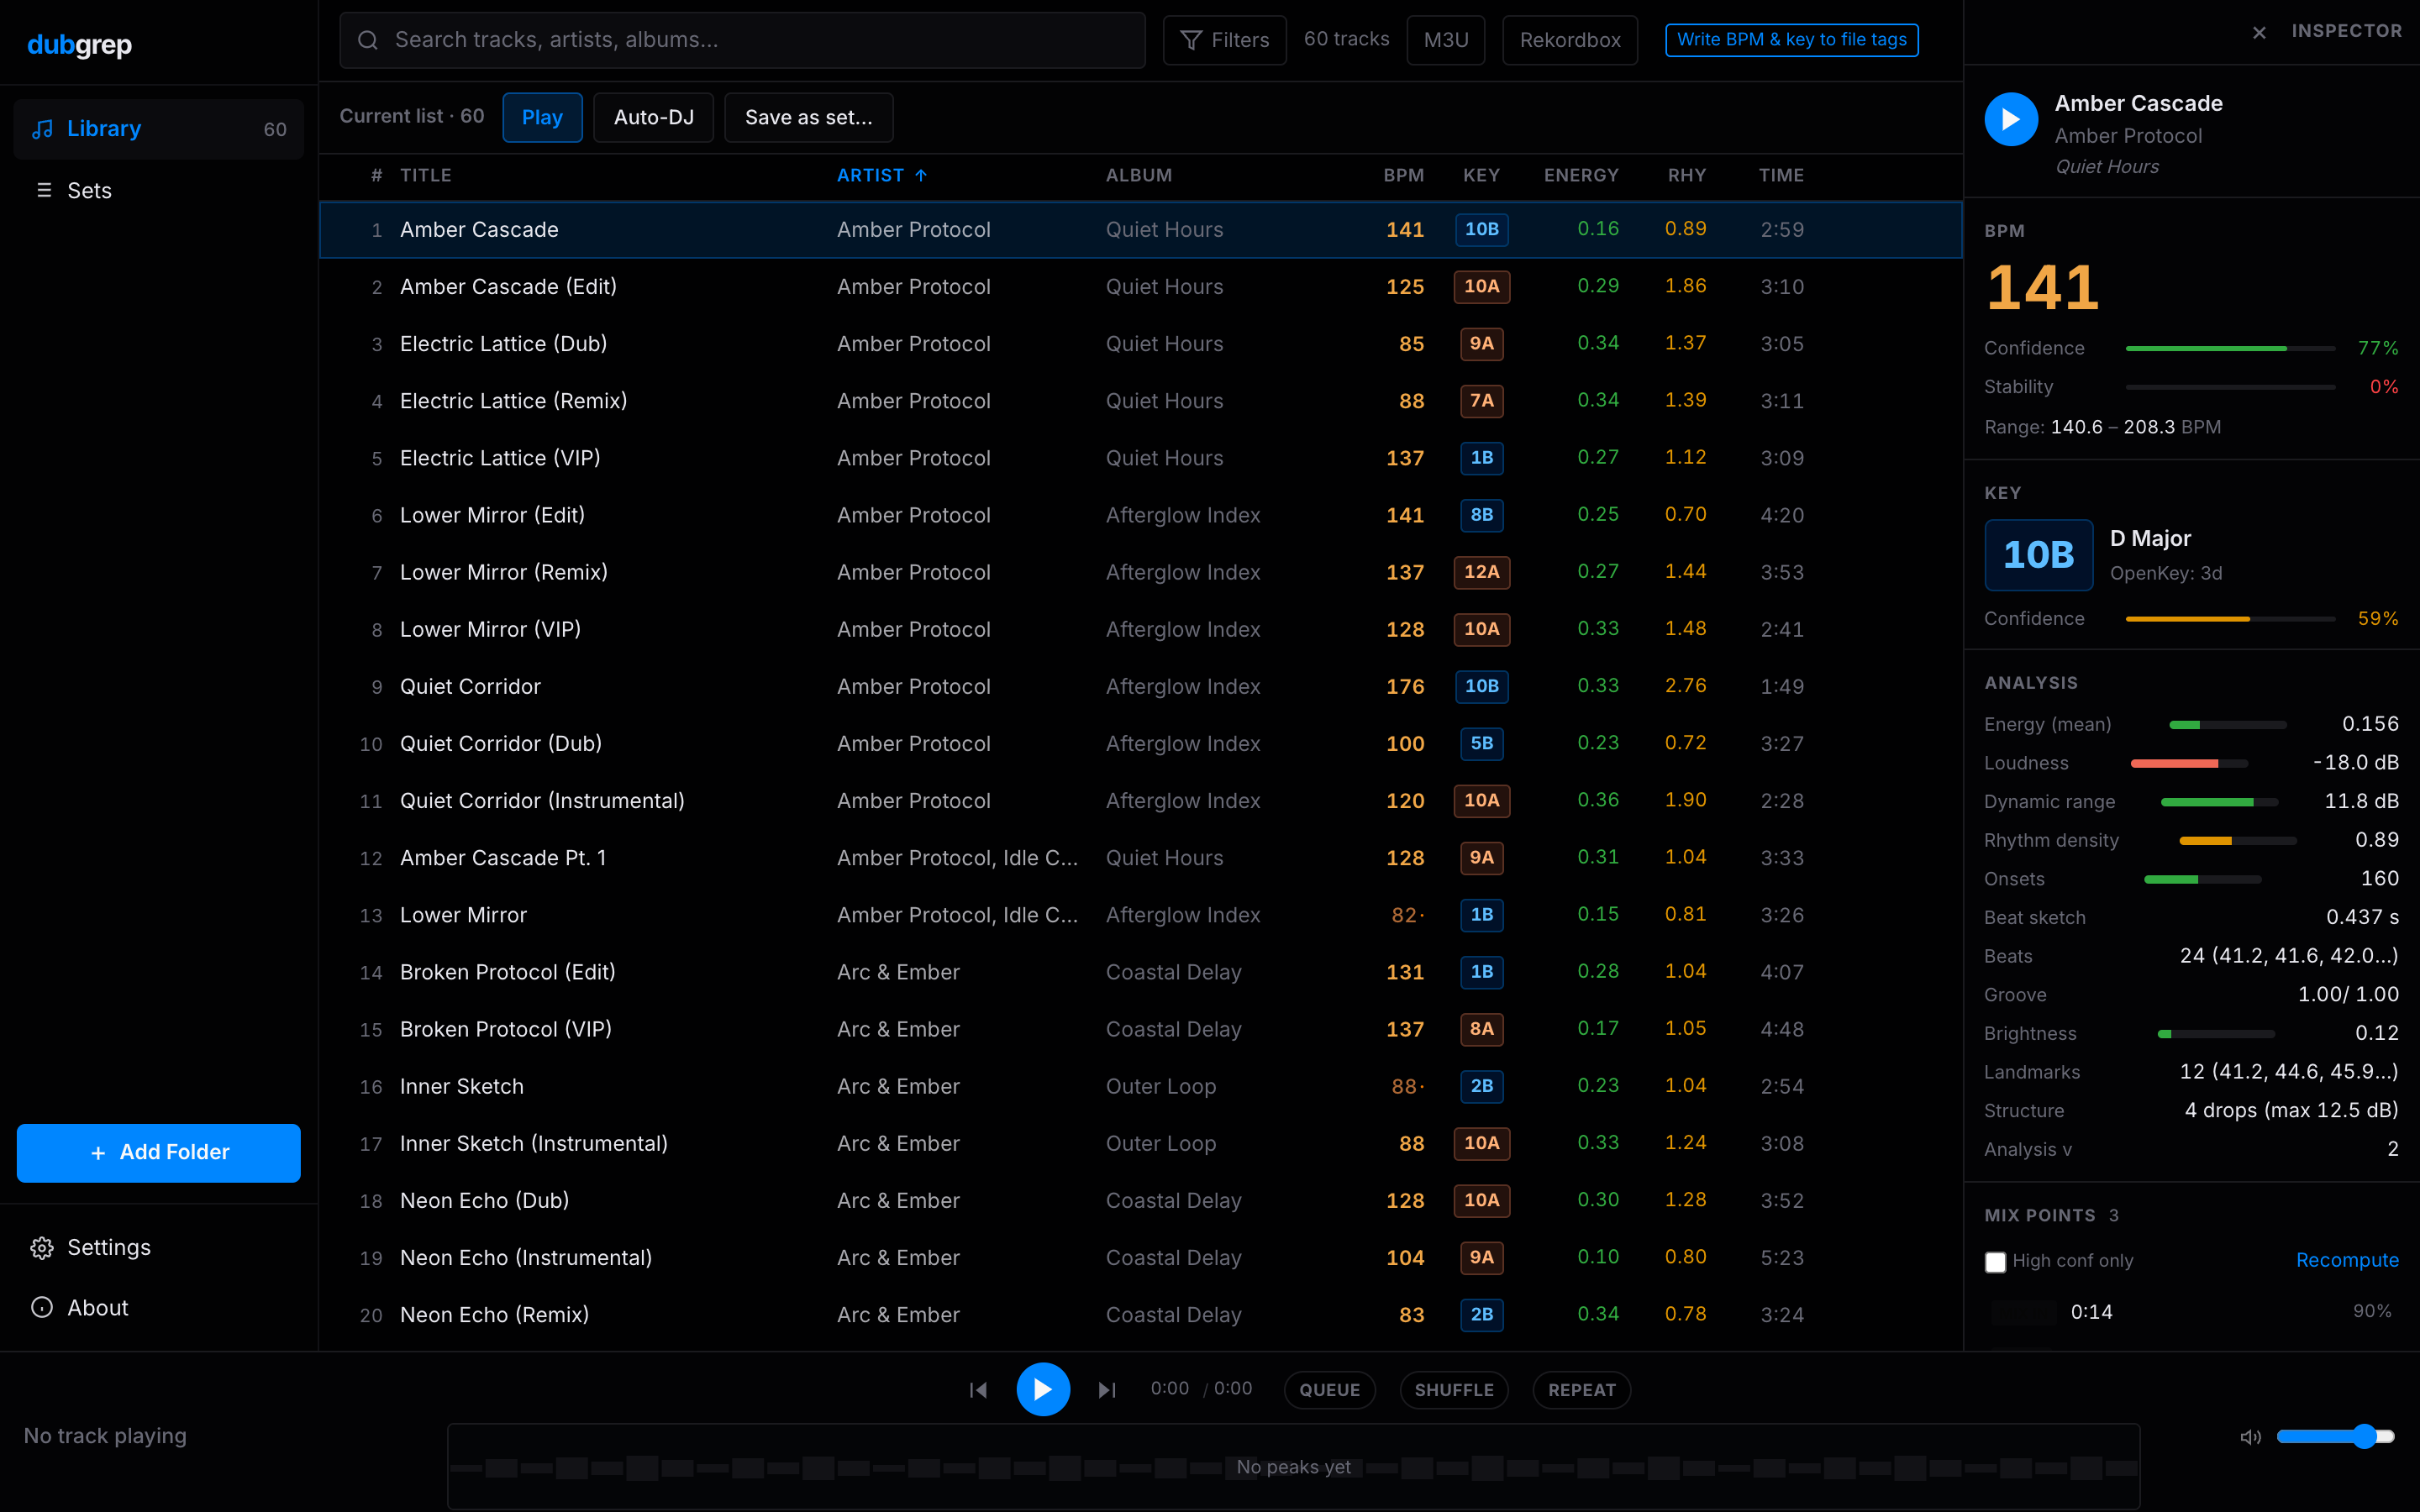This screenshot has width=2420, height=1512.
Task: Open the Sets section
Action: point(158,190)
